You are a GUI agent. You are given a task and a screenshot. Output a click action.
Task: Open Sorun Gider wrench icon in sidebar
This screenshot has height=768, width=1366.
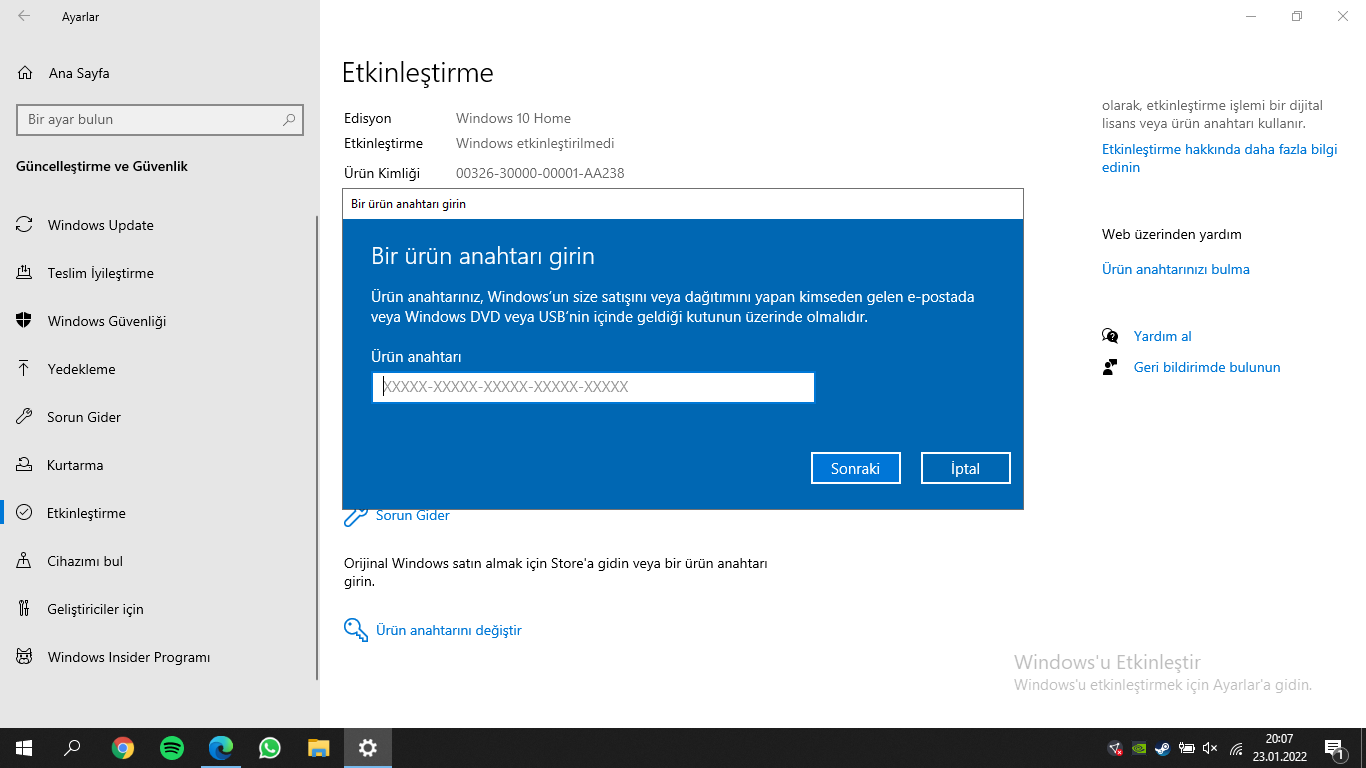(24, 417)
